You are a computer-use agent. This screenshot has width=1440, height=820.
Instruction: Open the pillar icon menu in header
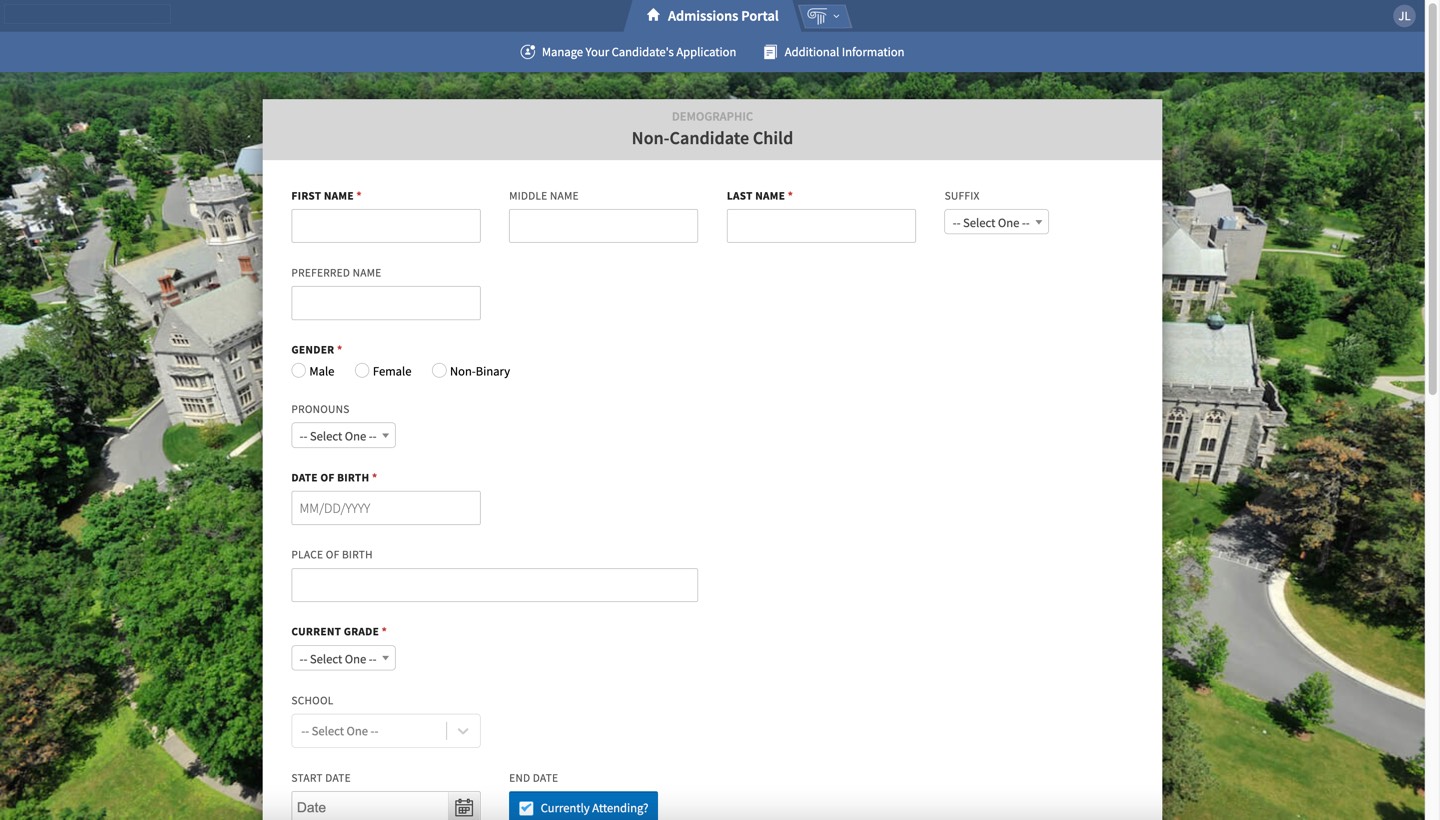(x=823, y=16)
